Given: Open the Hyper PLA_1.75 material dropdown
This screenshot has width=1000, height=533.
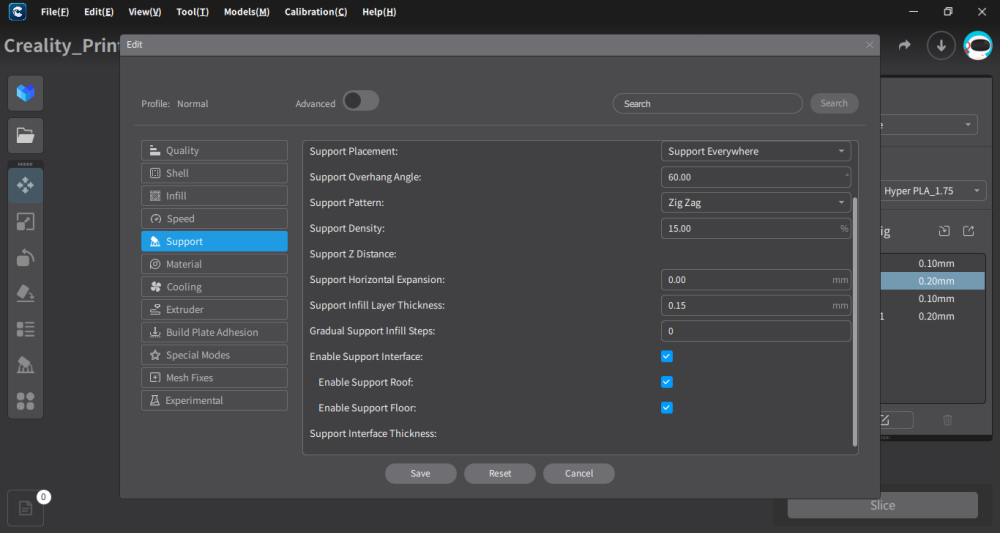Looking at the screenshot, I should 933,191.
